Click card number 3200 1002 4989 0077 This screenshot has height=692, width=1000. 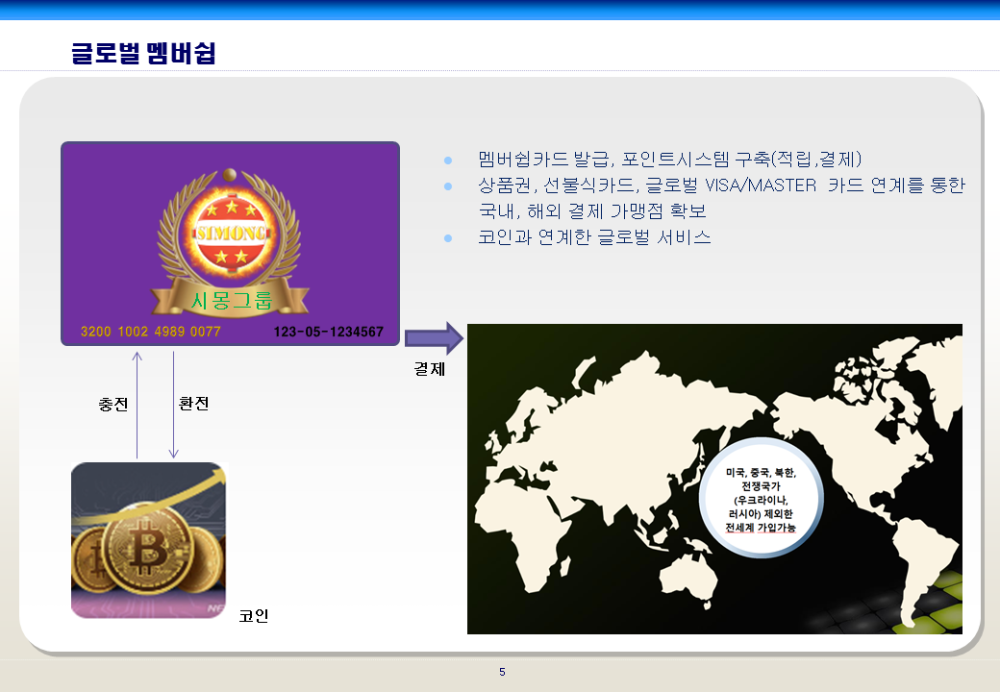[x=150, y=332]
